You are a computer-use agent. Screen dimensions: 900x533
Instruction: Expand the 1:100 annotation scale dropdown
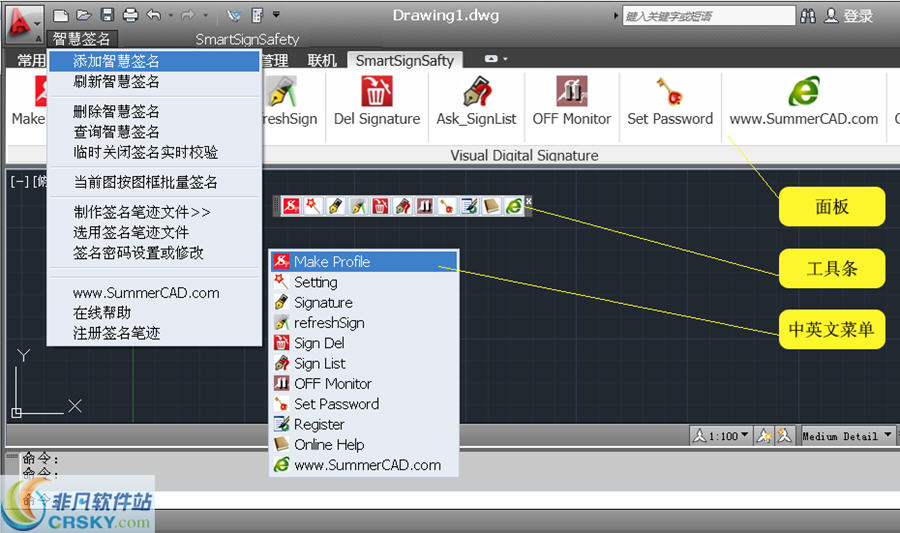point(745,436)
